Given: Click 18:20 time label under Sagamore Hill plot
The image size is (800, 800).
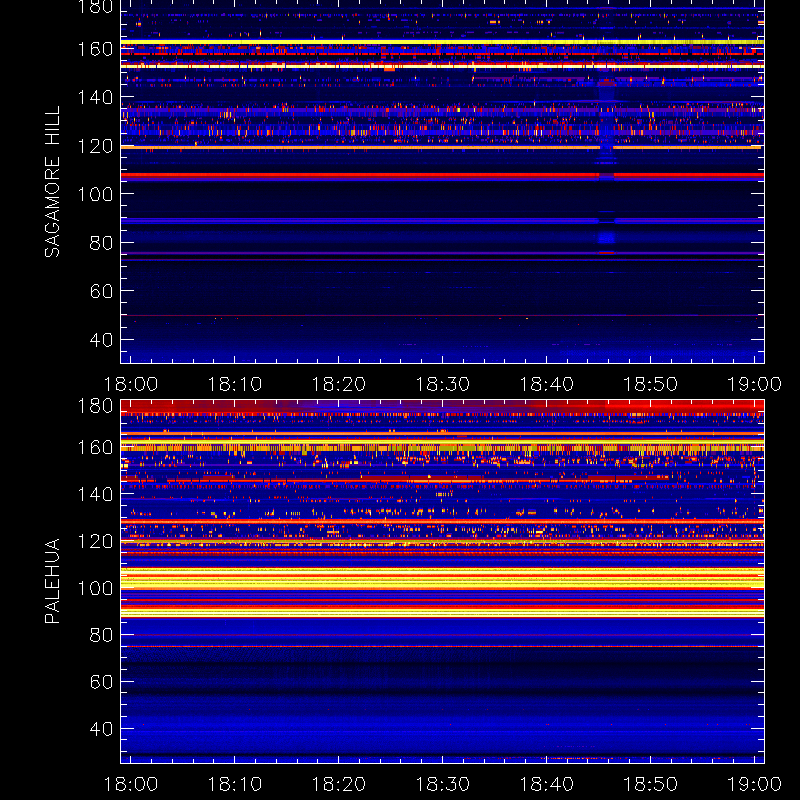Looking at the screenshot, I should pos(339,384).
